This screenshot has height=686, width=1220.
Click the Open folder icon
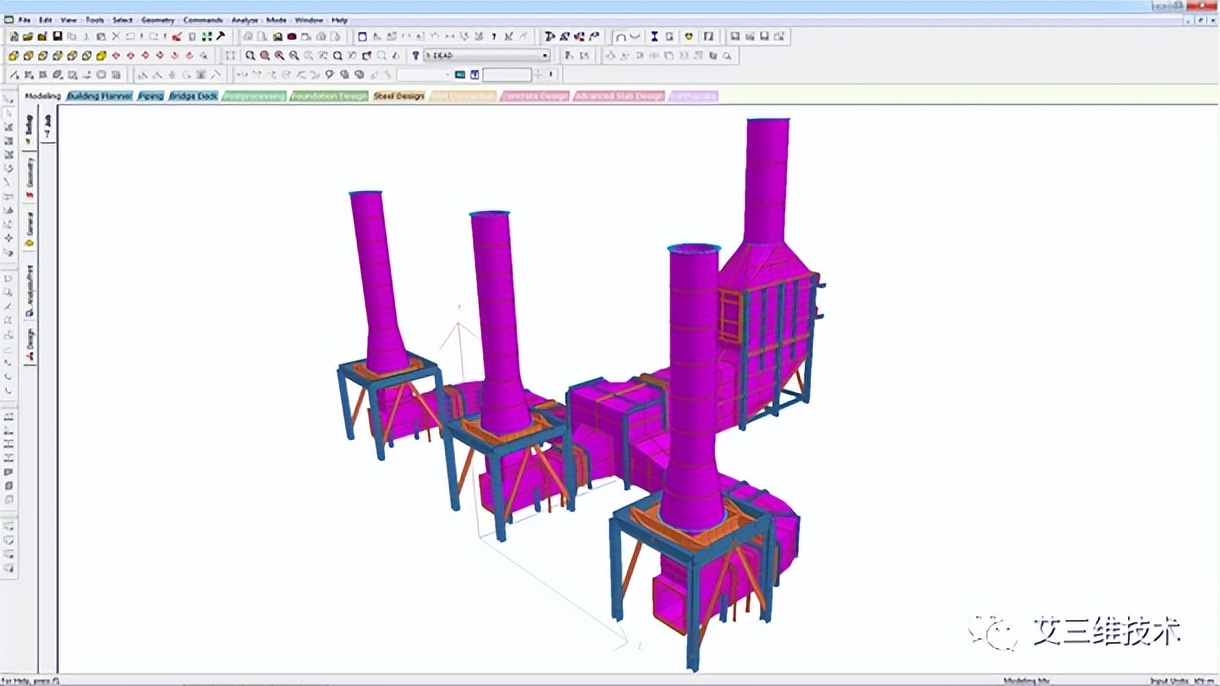point(28,37)
